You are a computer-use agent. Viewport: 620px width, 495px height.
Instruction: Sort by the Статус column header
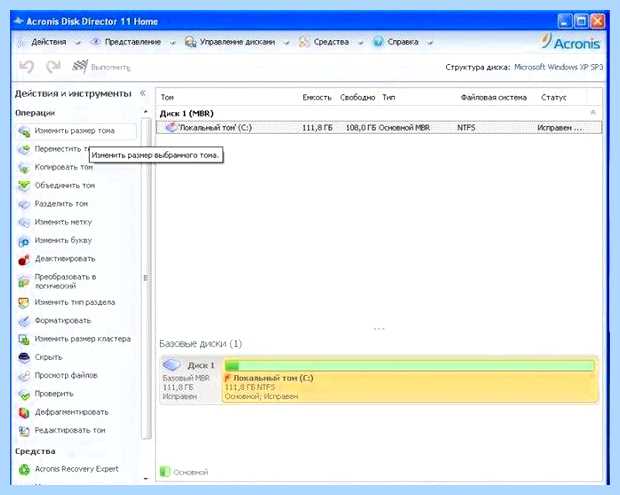[554, 97]
